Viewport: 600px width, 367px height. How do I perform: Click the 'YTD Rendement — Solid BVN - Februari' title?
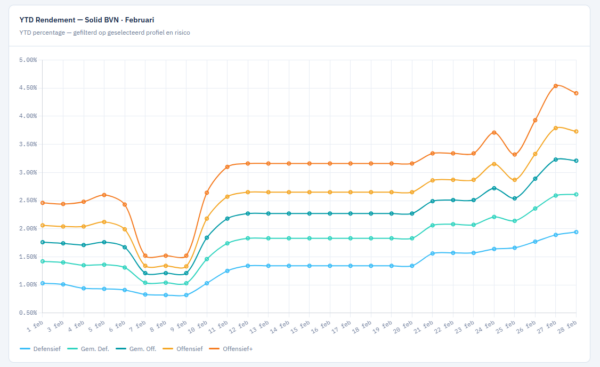[x=87, y=20]
